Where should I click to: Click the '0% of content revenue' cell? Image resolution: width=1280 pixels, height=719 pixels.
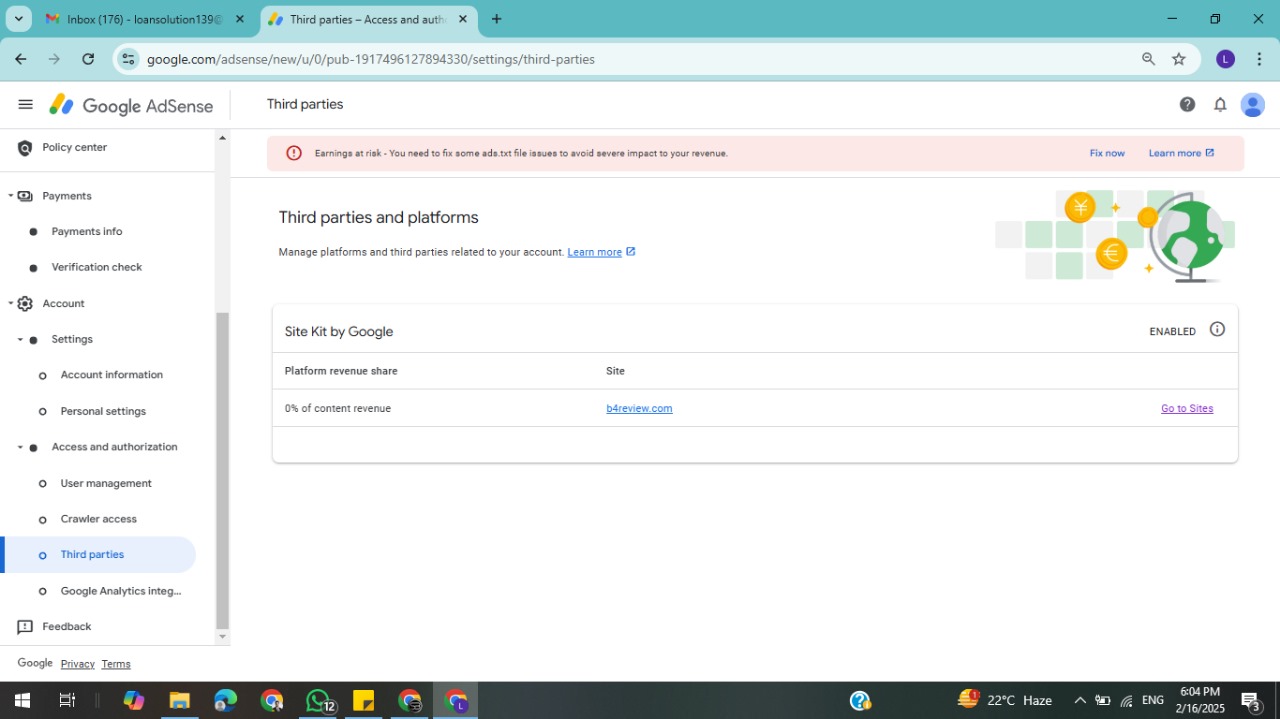click(x=338, y=408)
